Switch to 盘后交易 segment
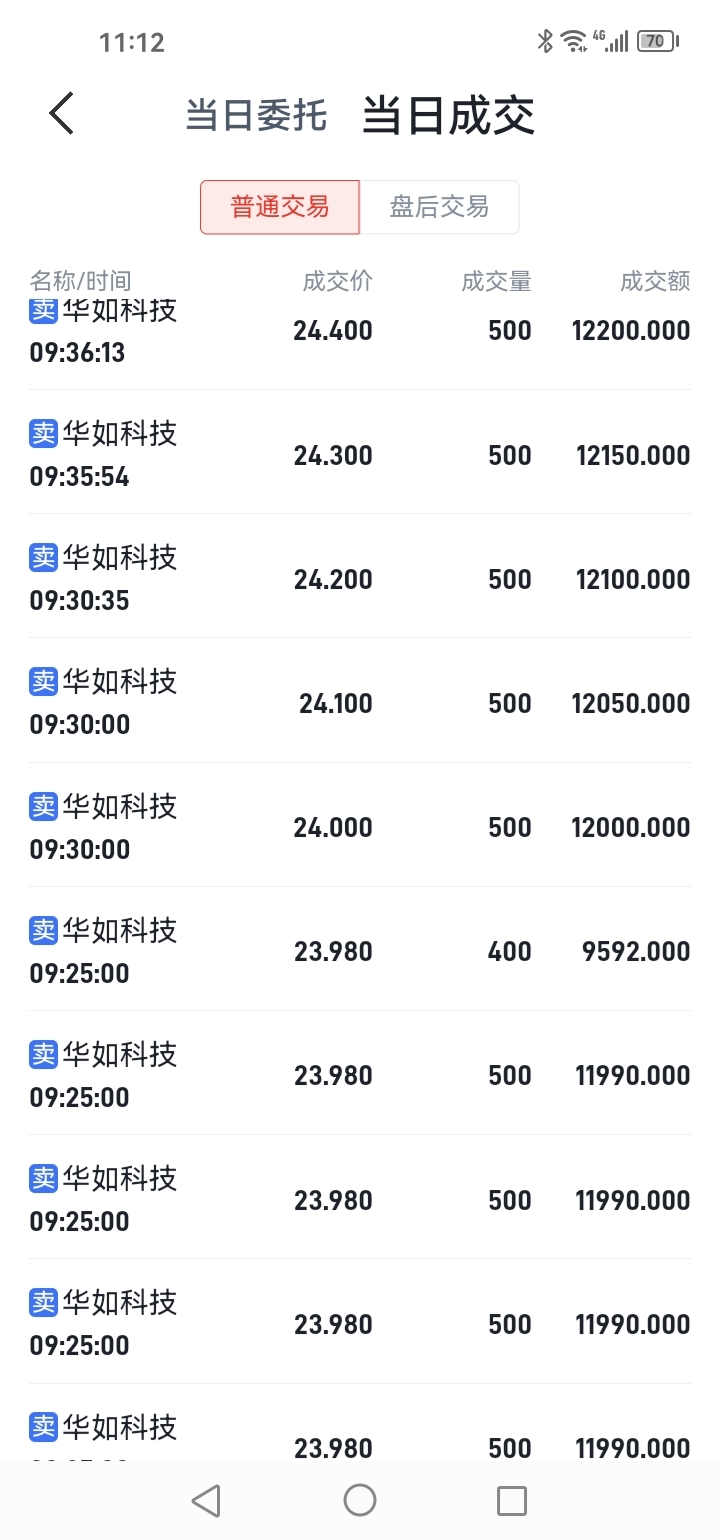 point(439,207)
